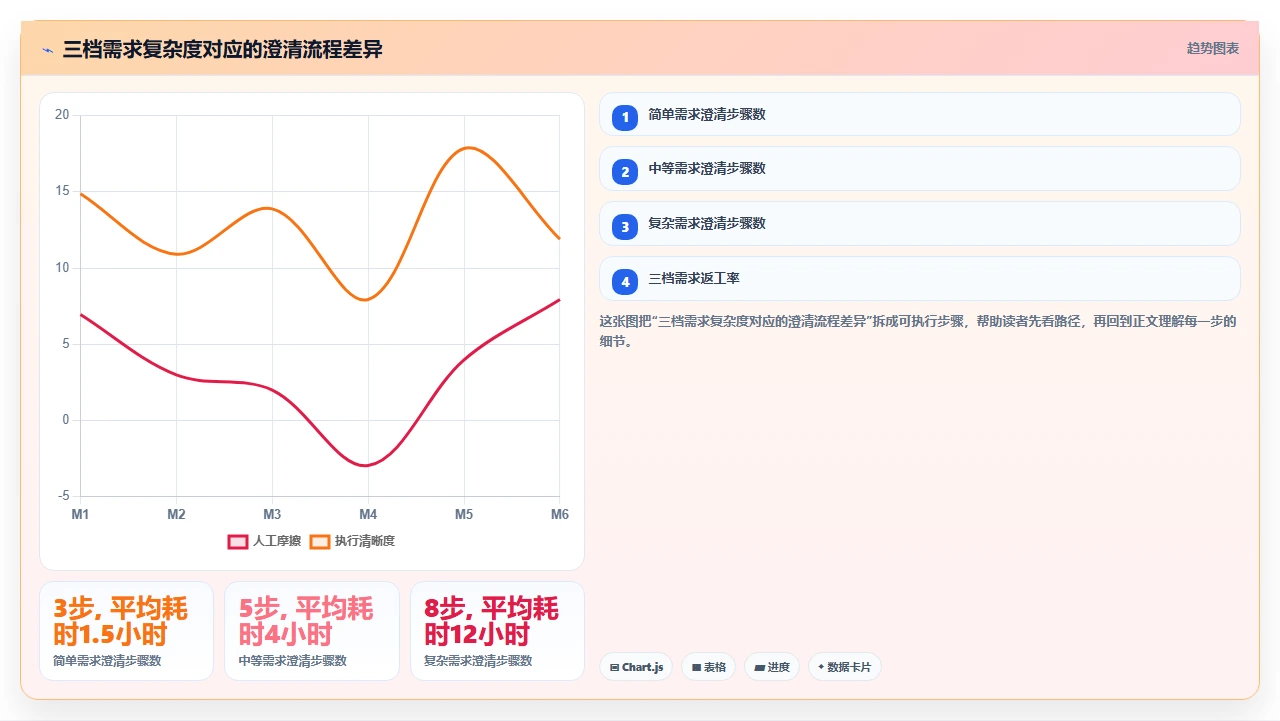Screen dimensions: 1280x721
Task: Click the red line low point at M4
Action: 367,465
